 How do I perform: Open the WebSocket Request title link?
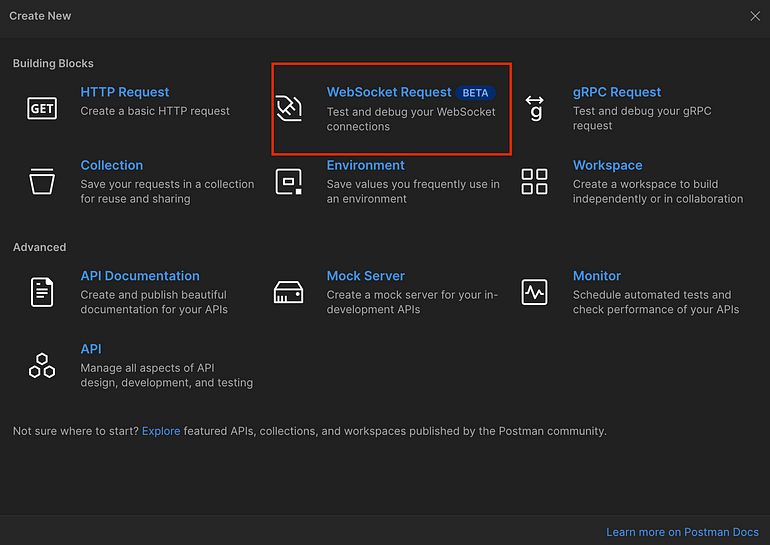pos(389,92)
